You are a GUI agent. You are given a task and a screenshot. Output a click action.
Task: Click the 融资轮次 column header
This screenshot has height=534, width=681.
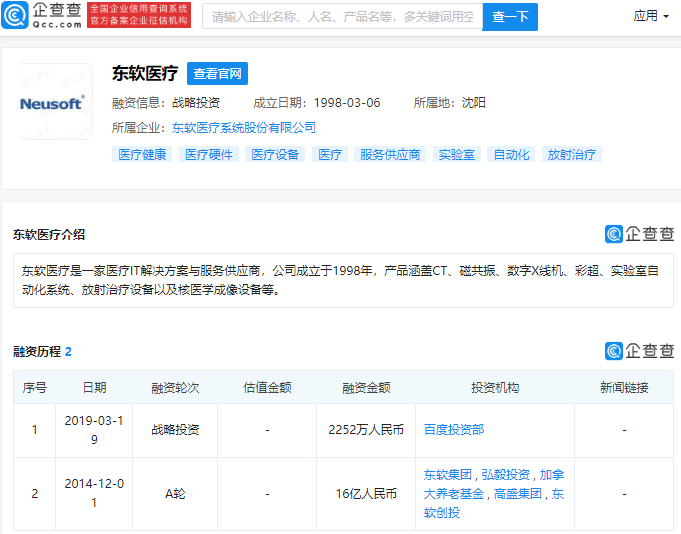[x=175, y=387]
